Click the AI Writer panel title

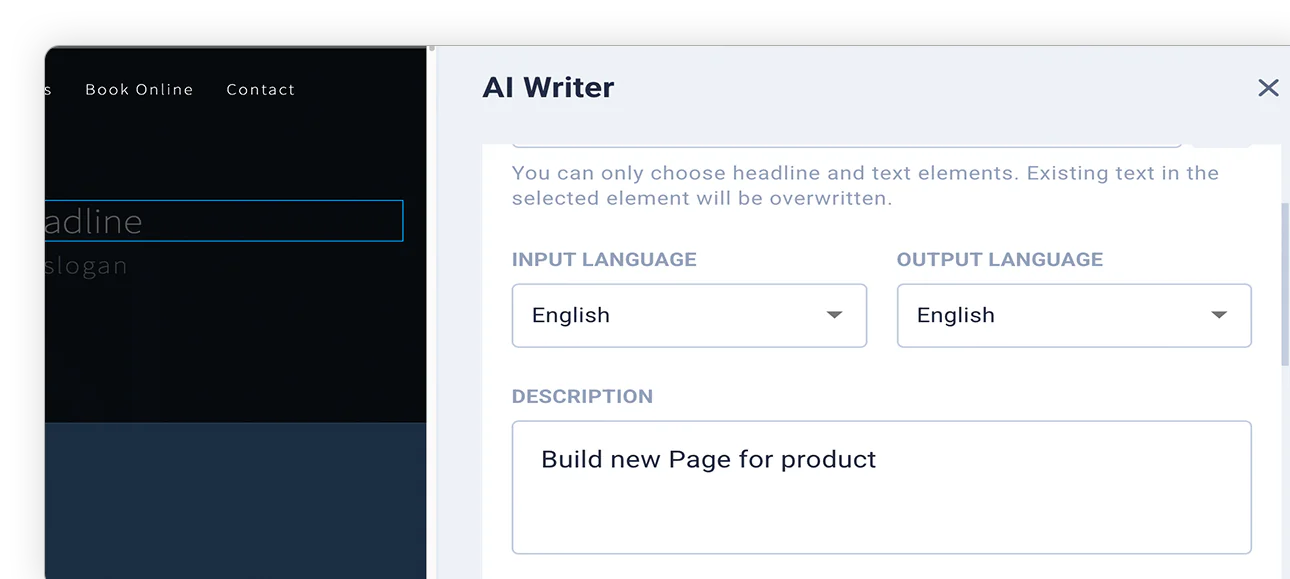(x=548, y=87)
